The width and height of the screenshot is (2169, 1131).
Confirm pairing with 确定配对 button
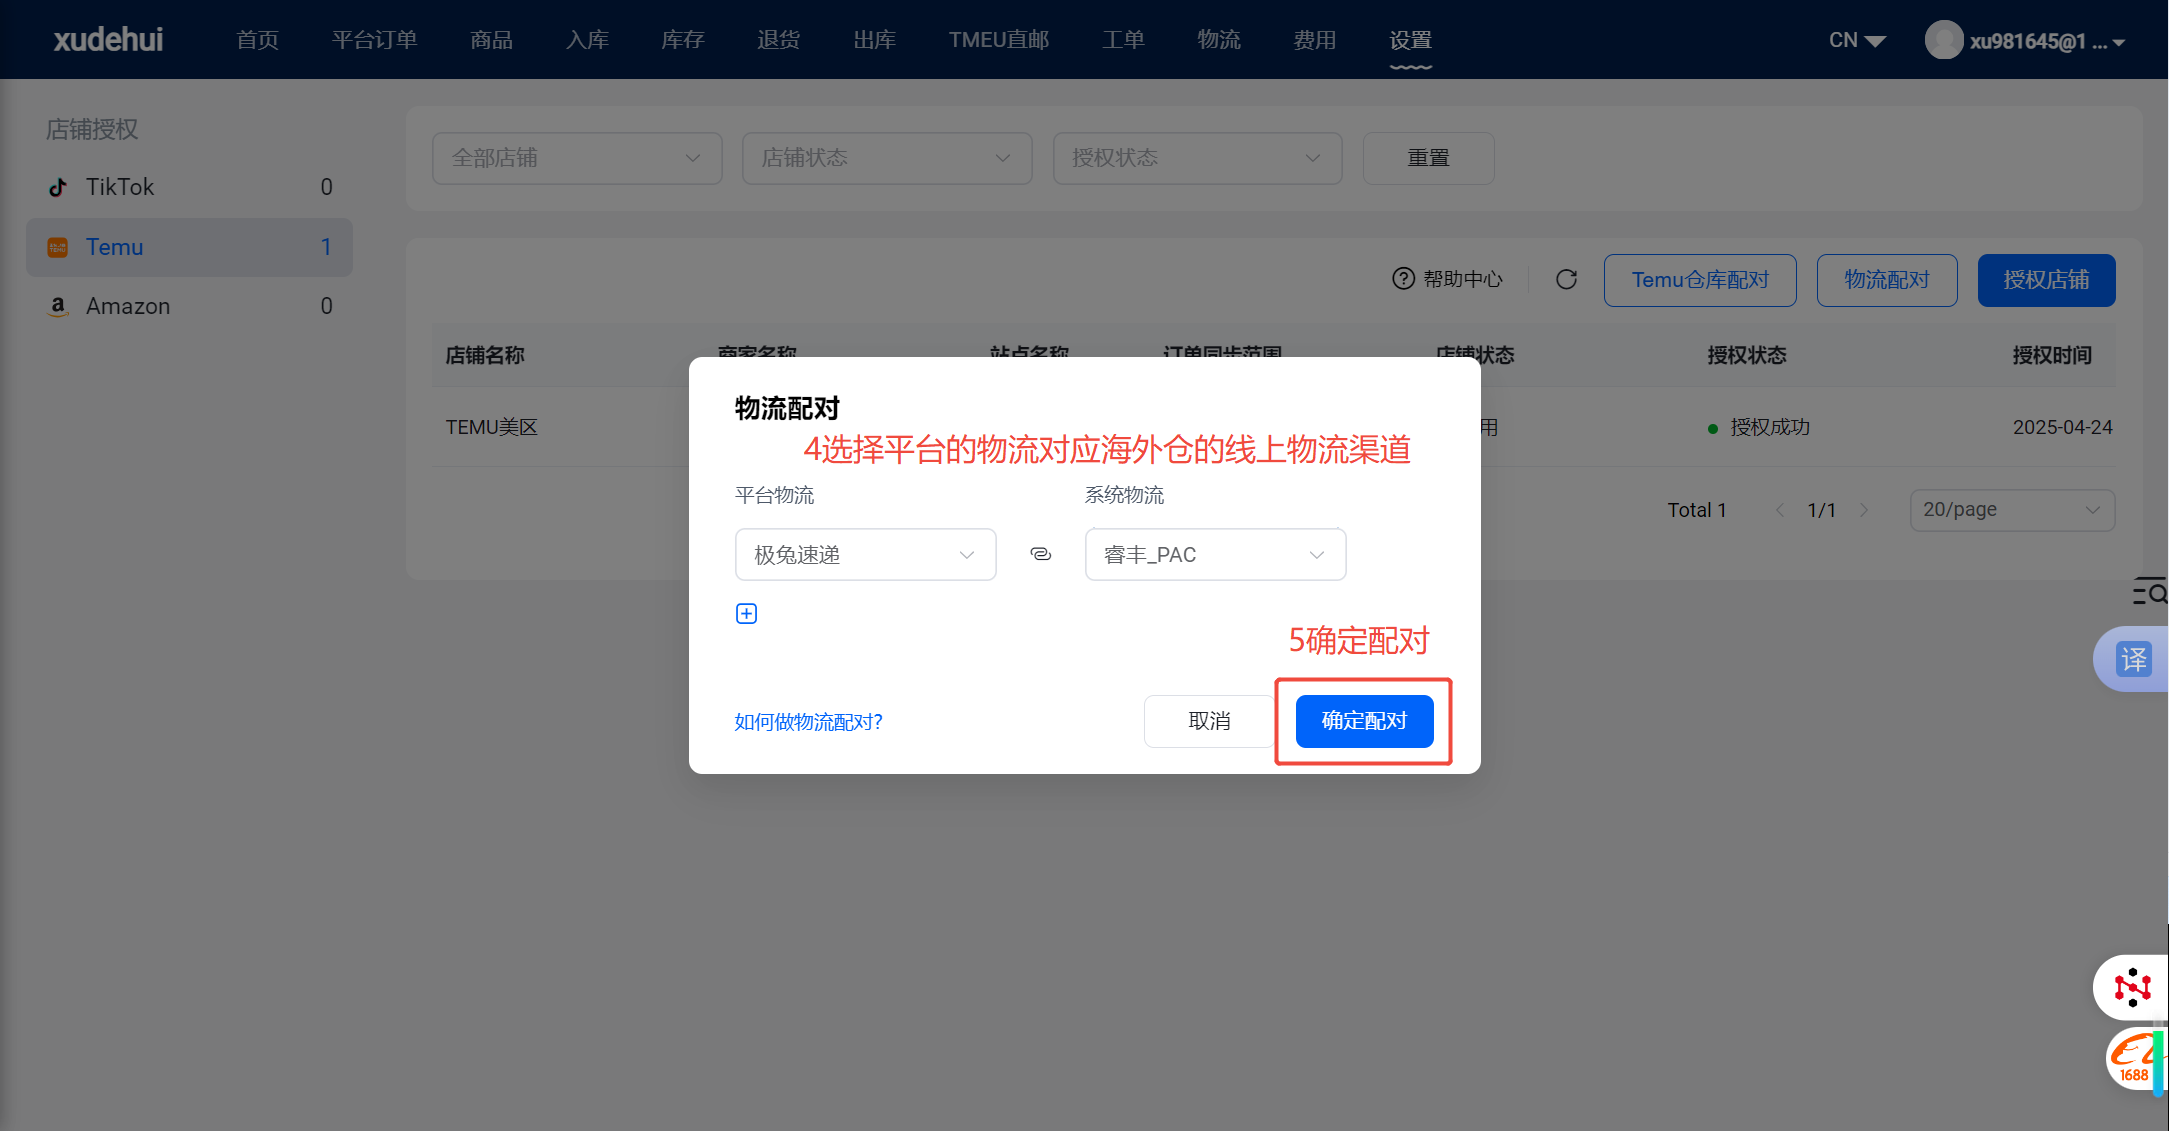tap(1364, 721)
